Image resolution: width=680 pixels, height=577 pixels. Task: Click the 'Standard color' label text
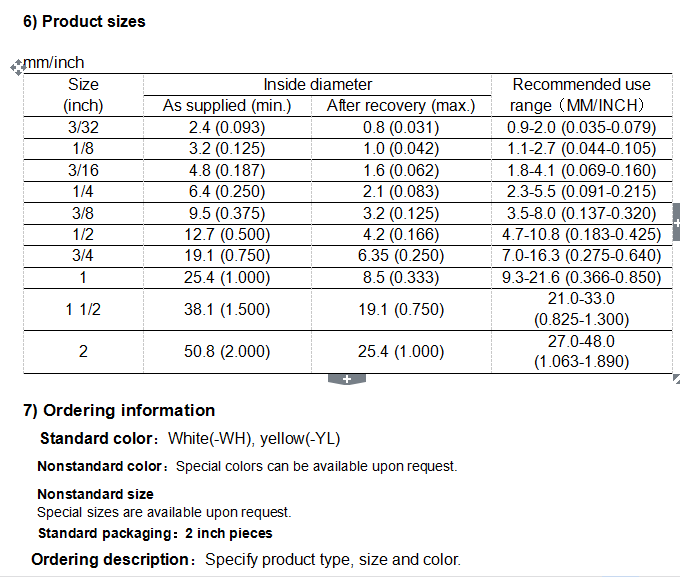[98, 438]
